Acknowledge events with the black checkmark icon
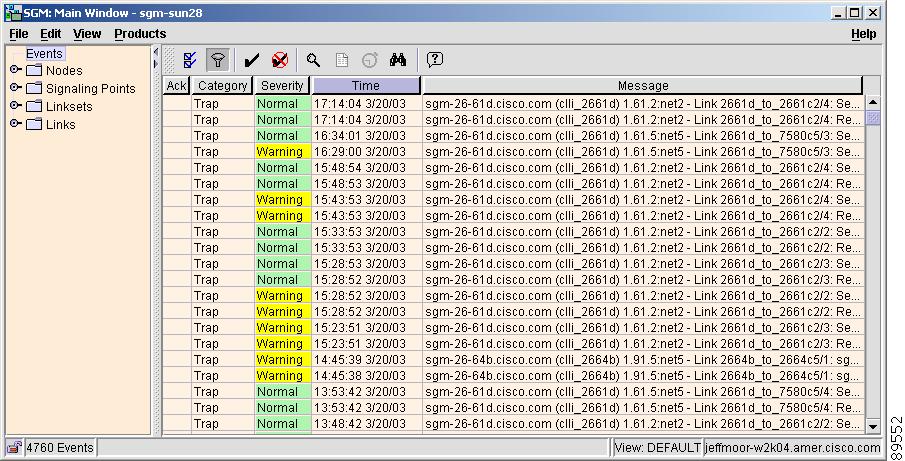Screen dimensions: 905x461 click(251, 59)
